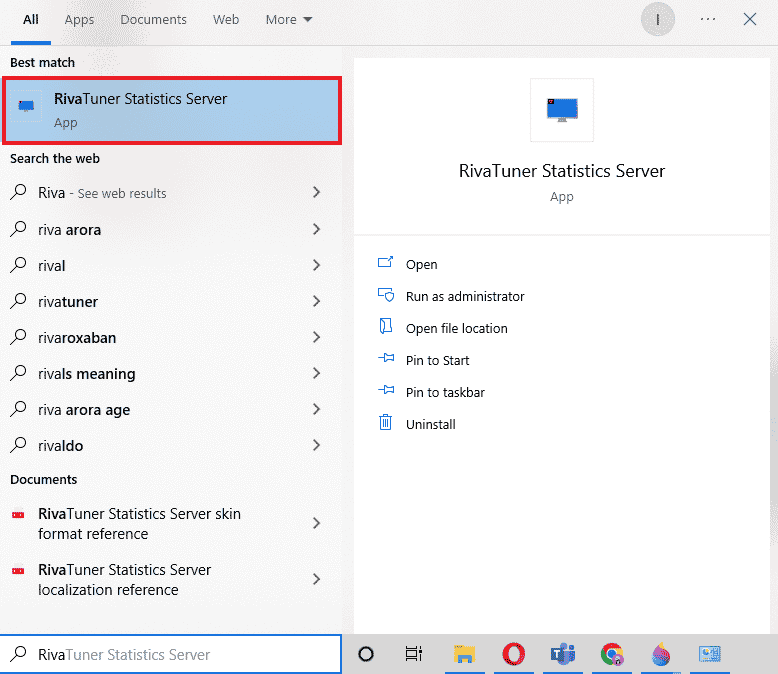The width and height of the screenshot is (778, 674).
Task: Open Task View on the taskbar
Action: [x=414, y=654]
